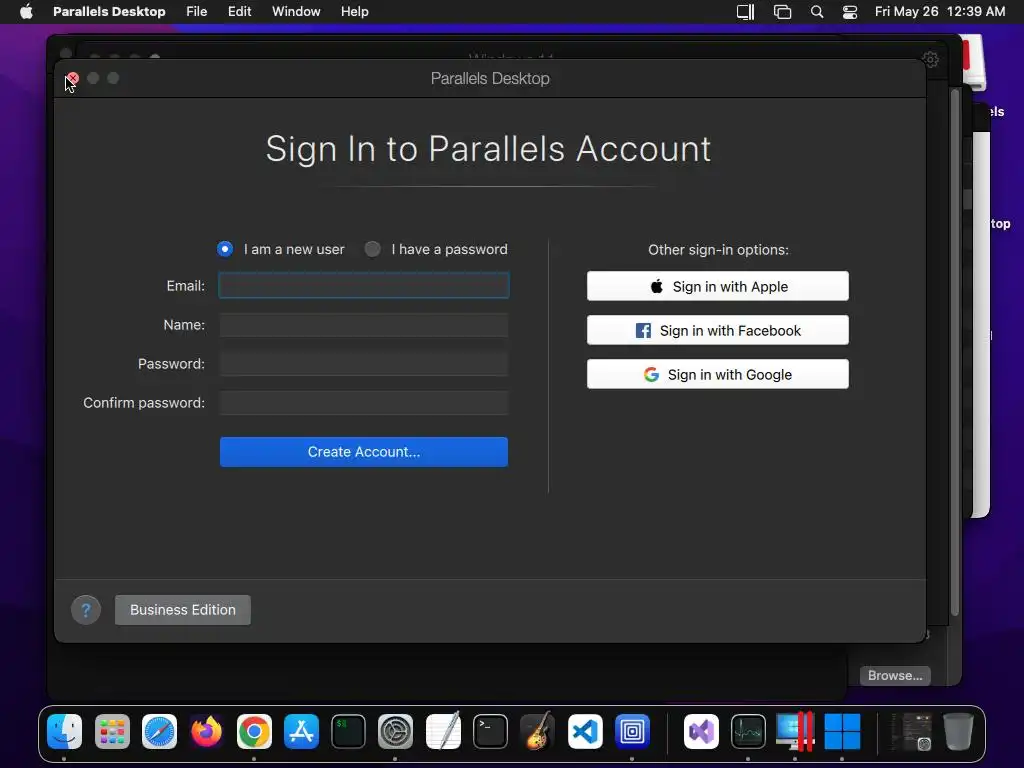The image size is (1024, 768).
Task: Open Parallels Desktop from the dock
Action: tap(795, 731)
